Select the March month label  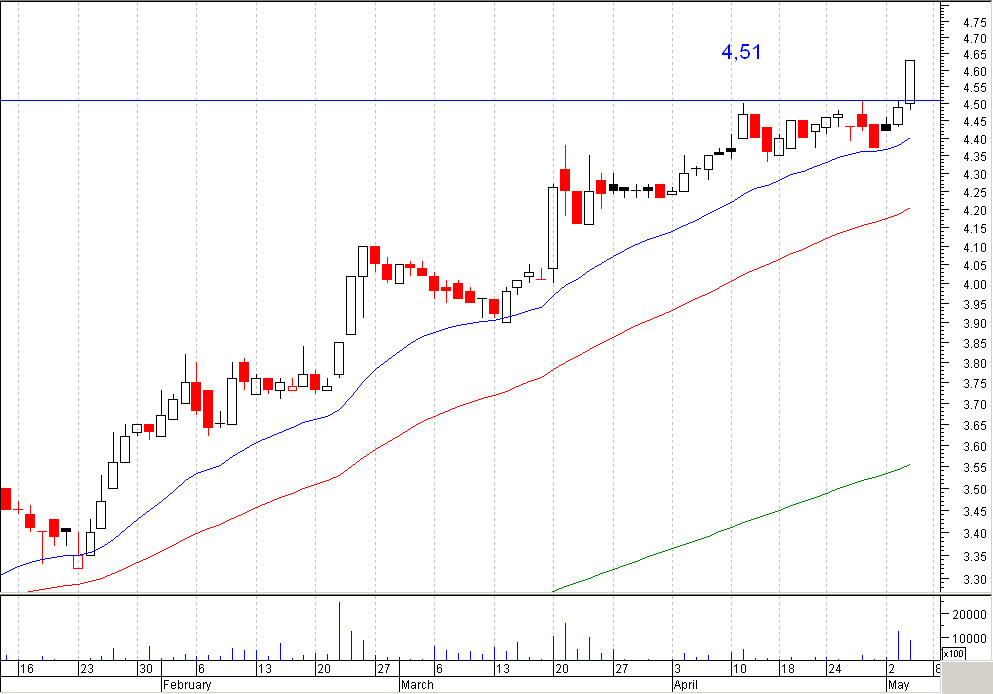pyautogui.click(x=417, y=685)
